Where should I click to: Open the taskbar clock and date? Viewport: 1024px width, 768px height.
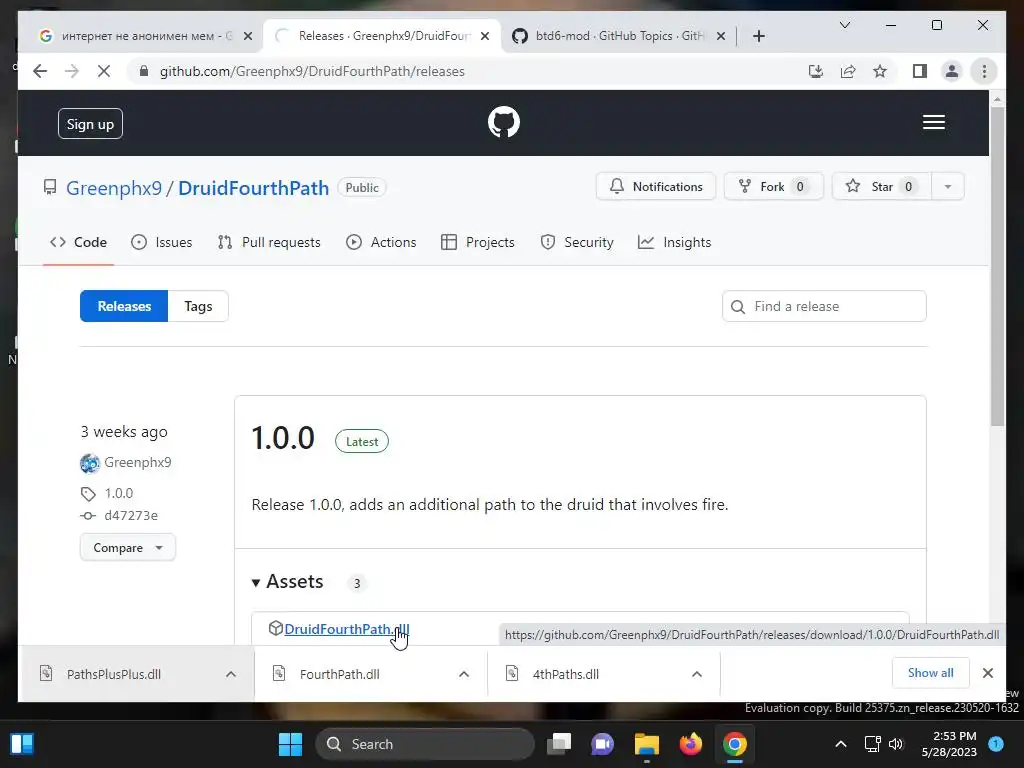pyautogui.click(x=949, y=744)
